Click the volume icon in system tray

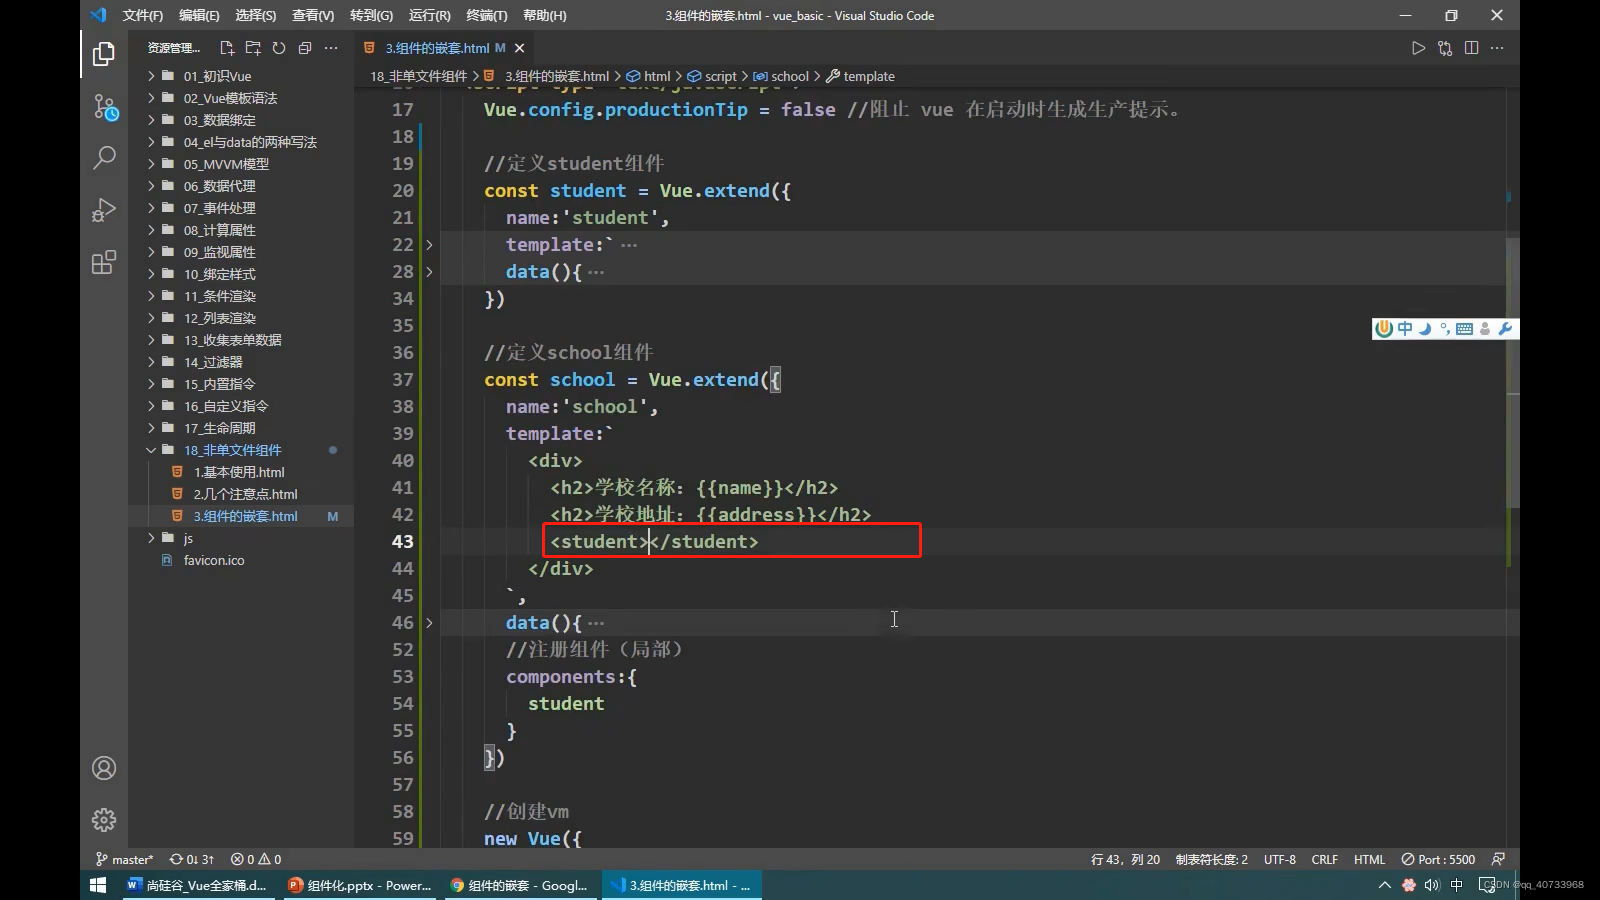click(x=1432, y=885)
